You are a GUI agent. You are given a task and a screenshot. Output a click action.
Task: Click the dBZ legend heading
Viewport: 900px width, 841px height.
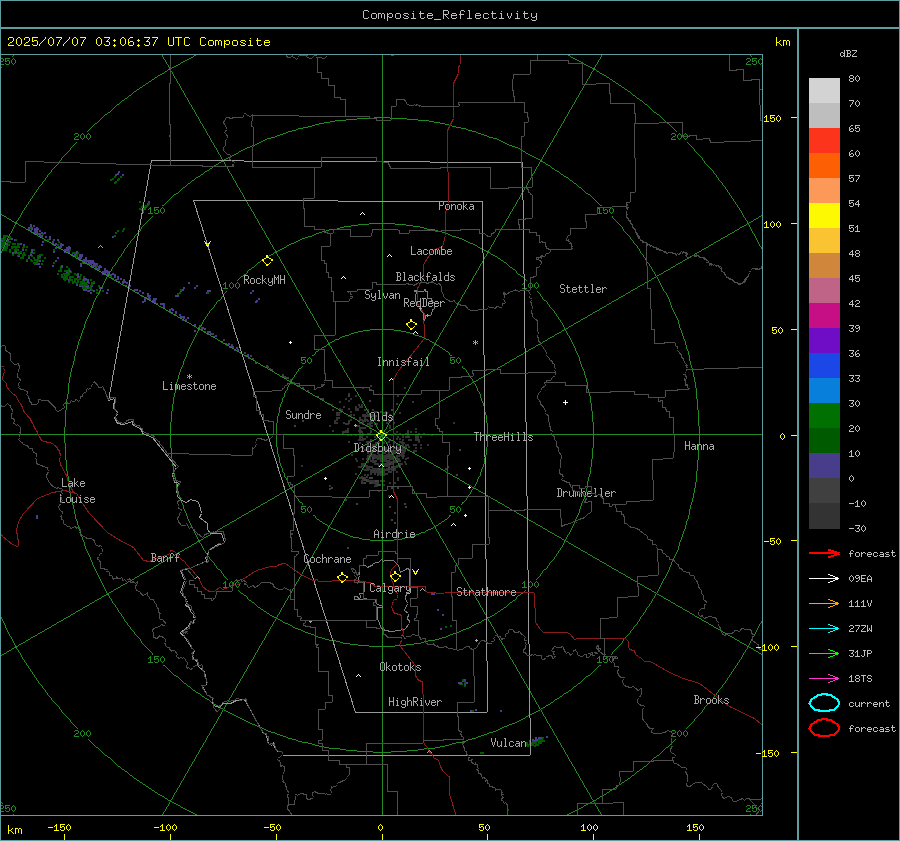tap(848, 54)
